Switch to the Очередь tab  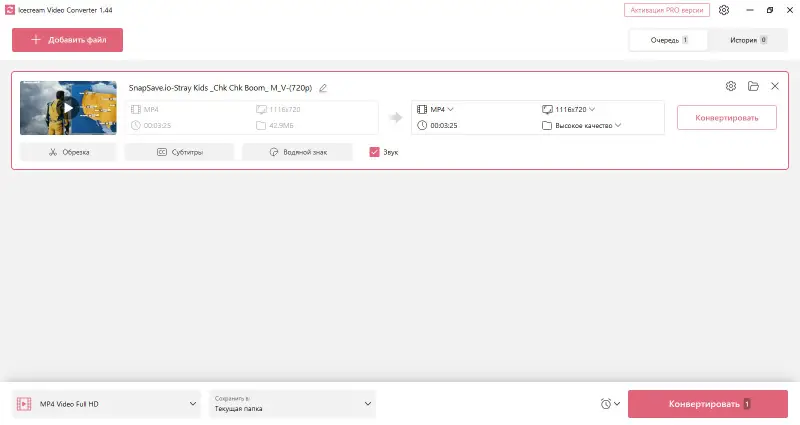click(668, 40)
